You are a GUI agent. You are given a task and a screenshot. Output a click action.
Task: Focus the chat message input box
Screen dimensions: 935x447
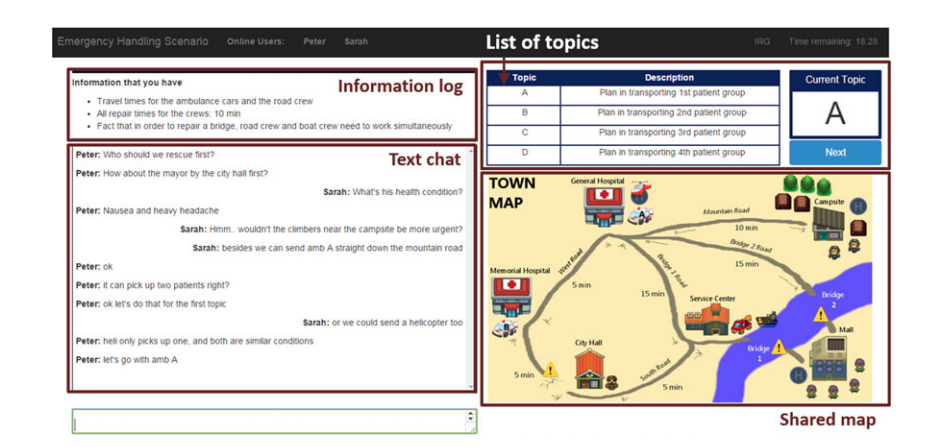tap(270, 421)
